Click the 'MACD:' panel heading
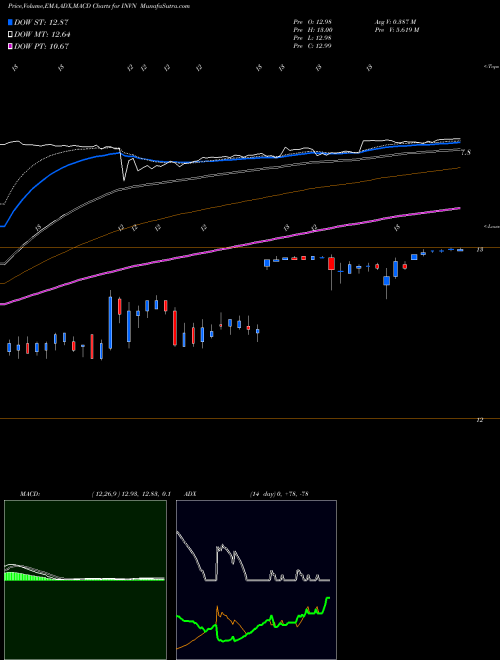 click(x=30, y=494)
